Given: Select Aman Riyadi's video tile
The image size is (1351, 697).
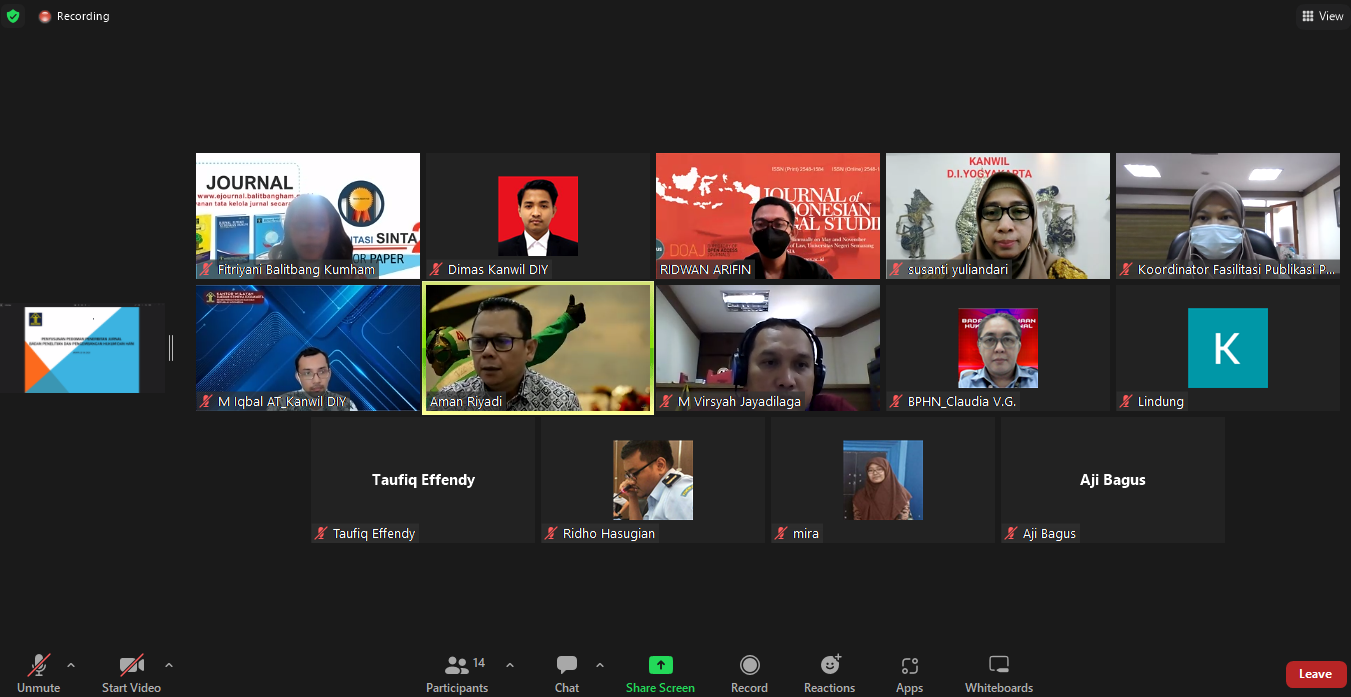Looking at the screenshot, I should (x=538, y=348).
